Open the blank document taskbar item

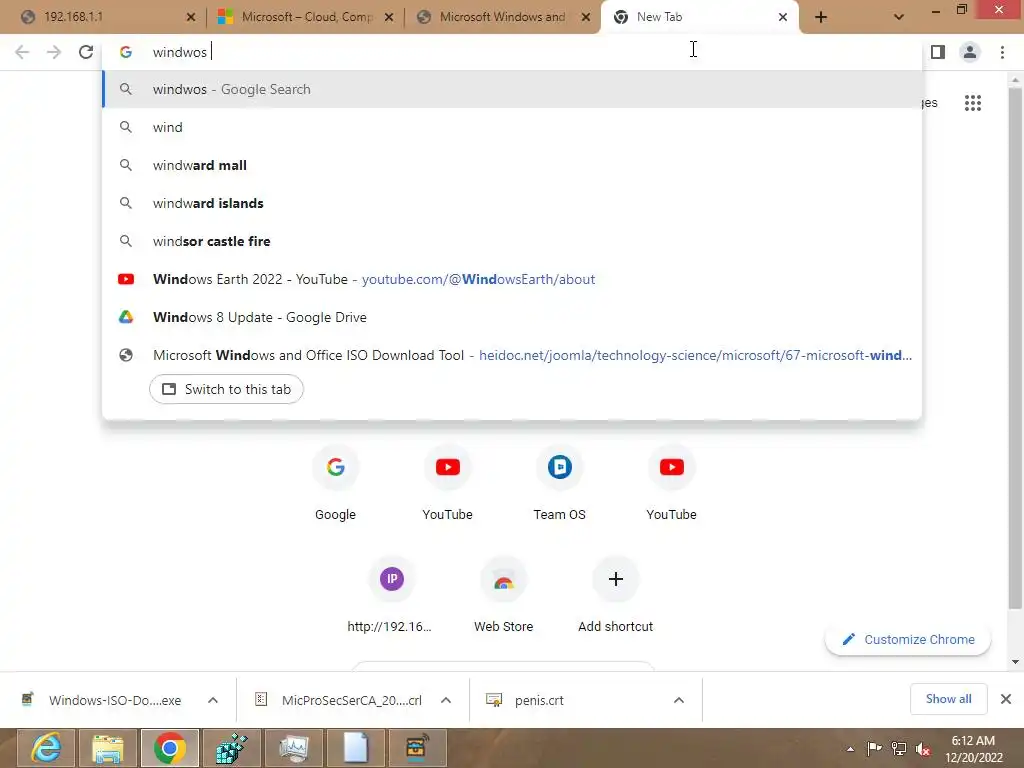tap(355, 748)
